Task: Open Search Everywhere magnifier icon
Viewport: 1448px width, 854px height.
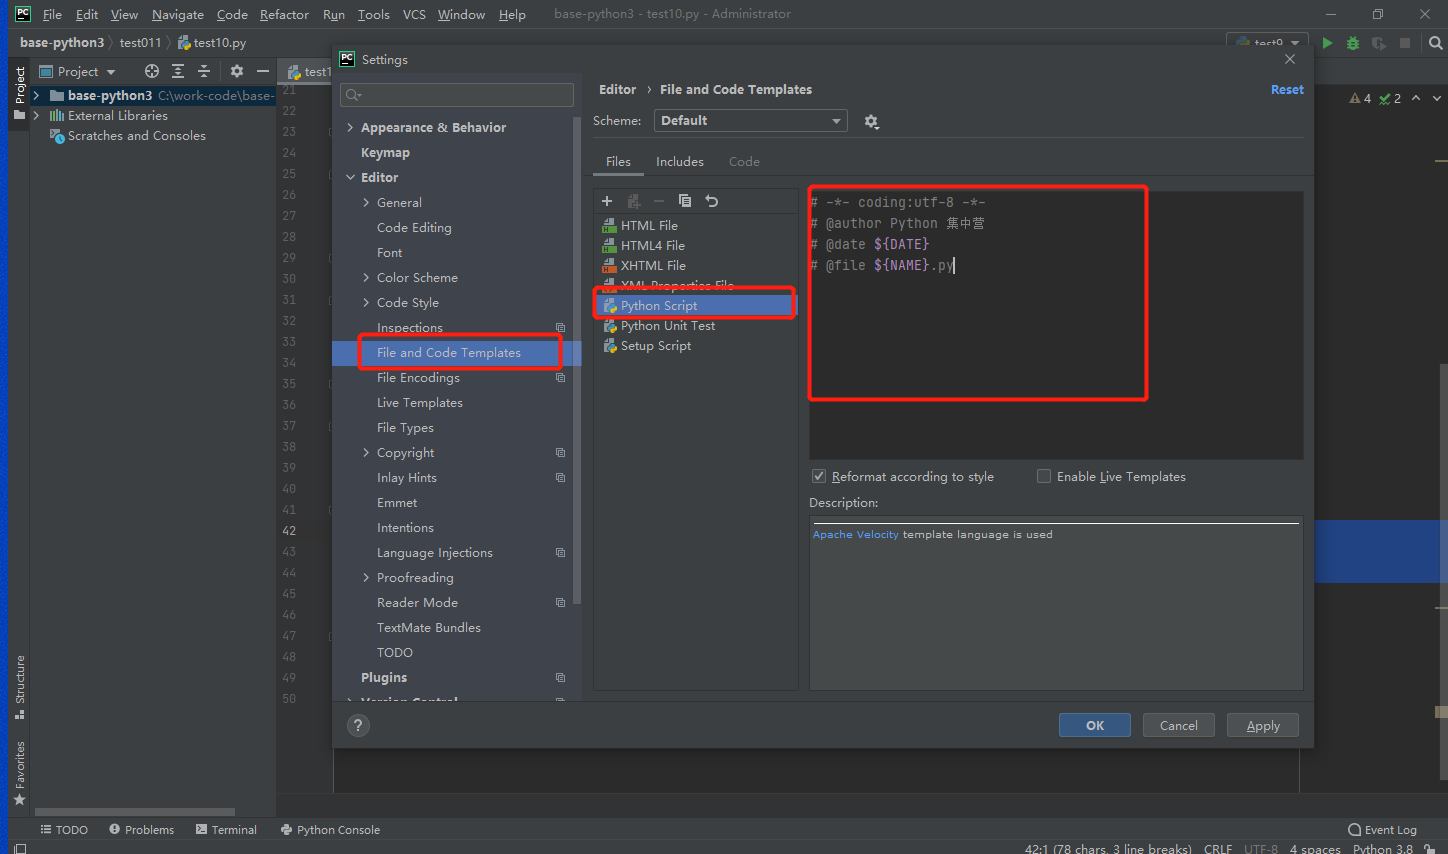Action: click(1436, 43)
